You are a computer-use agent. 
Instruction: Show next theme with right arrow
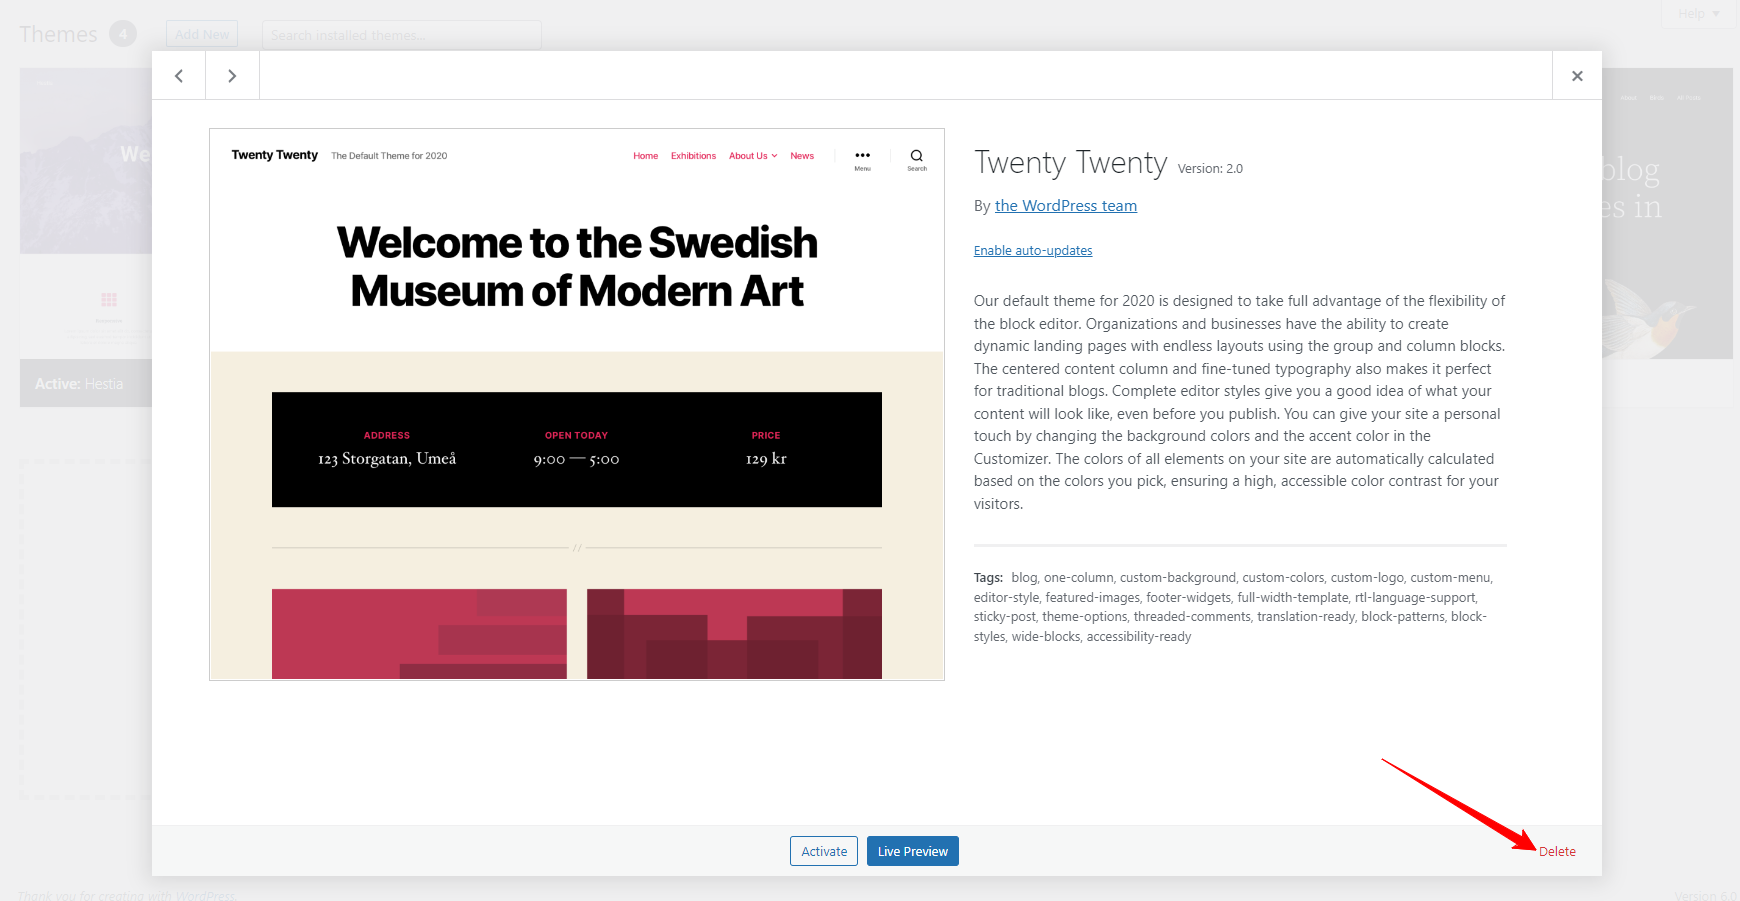point(232,76)
